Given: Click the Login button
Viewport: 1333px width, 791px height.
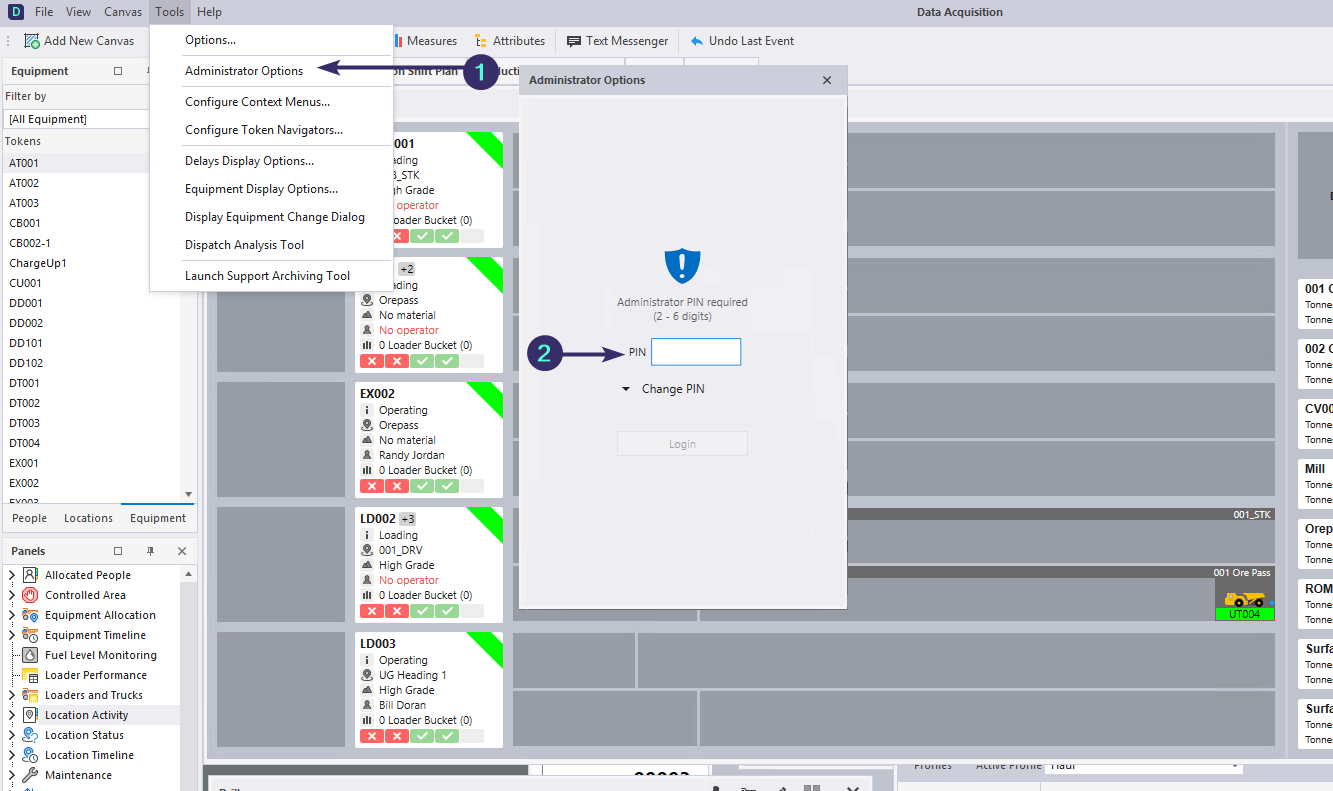Looking at the screenshot, I should [682, 443].
